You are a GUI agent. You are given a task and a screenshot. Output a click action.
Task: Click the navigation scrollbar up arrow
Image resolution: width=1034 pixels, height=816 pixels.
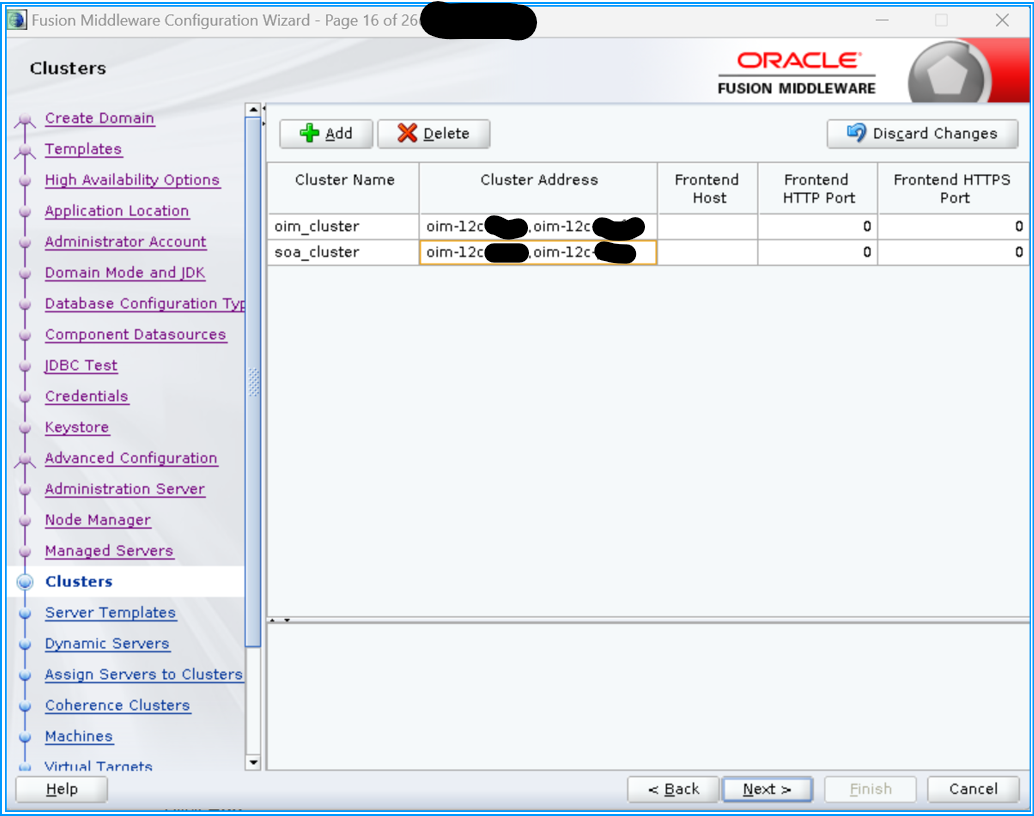point(253,110)
